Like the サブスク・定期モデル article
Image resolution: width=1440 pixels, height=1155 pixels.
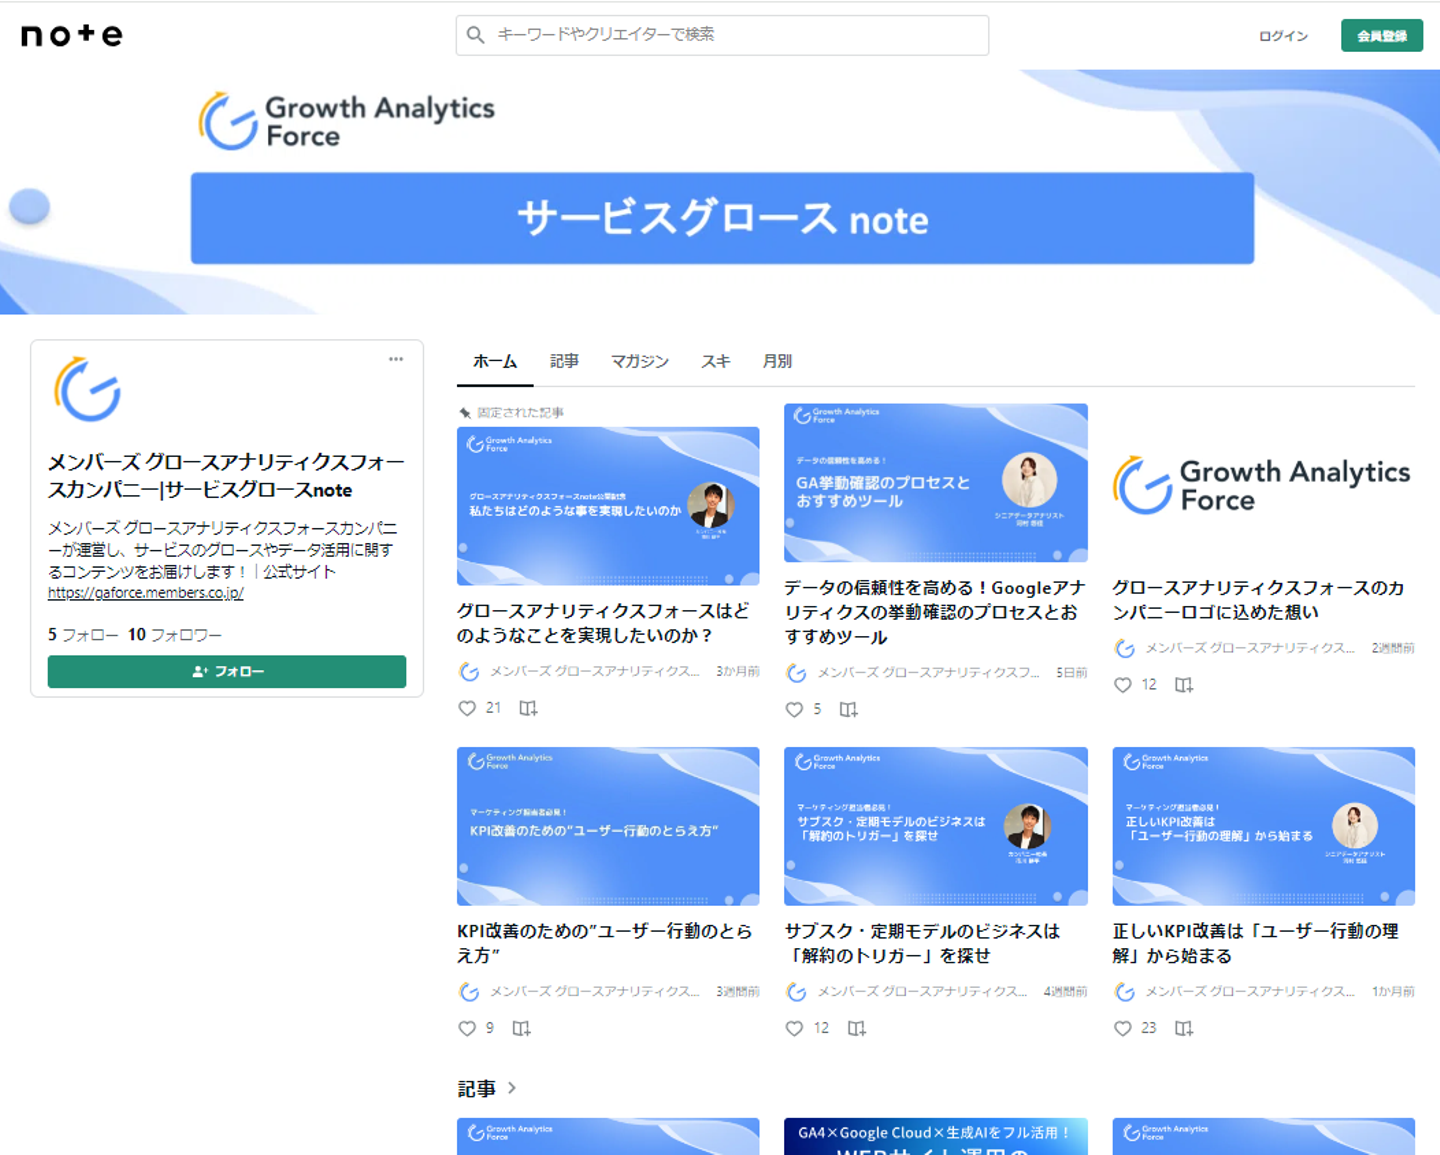(794, 1028)
